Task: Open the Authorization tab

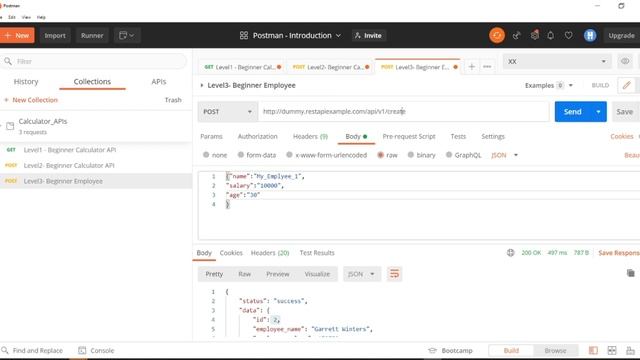Action: click(x=257, y=136)
